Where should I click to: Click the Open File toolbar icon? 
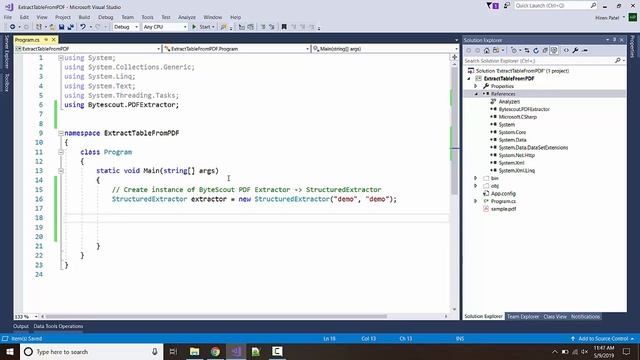click(x=52, y=27)
